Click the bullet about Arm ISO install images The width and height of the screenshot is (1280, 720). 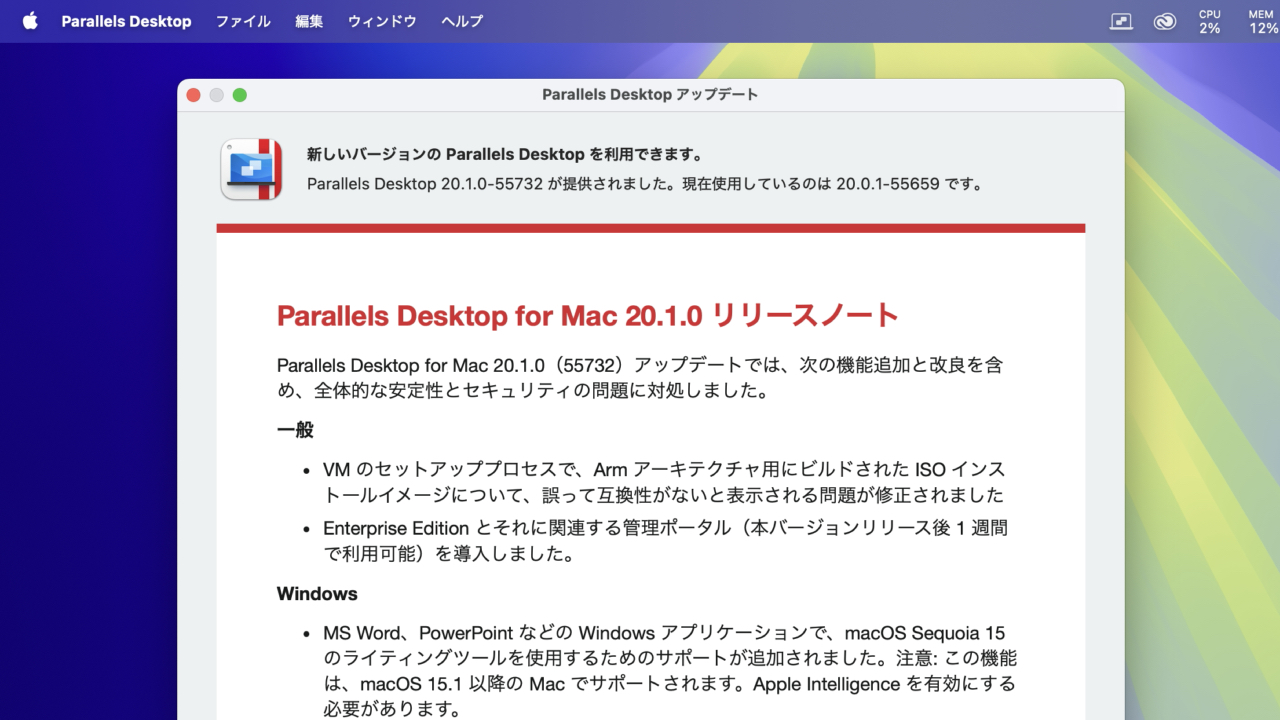[x=664, y=482]
